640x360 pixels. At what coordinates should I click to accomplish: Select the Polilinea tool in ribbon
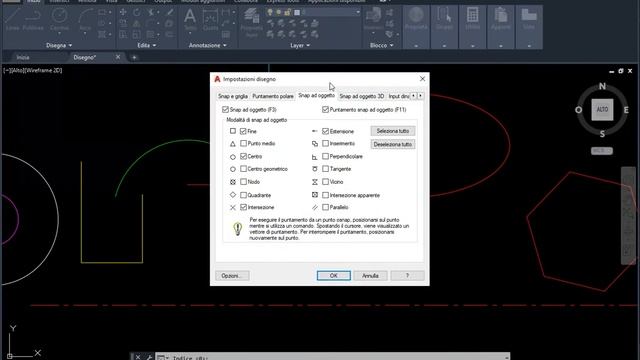tap(33, 20)
